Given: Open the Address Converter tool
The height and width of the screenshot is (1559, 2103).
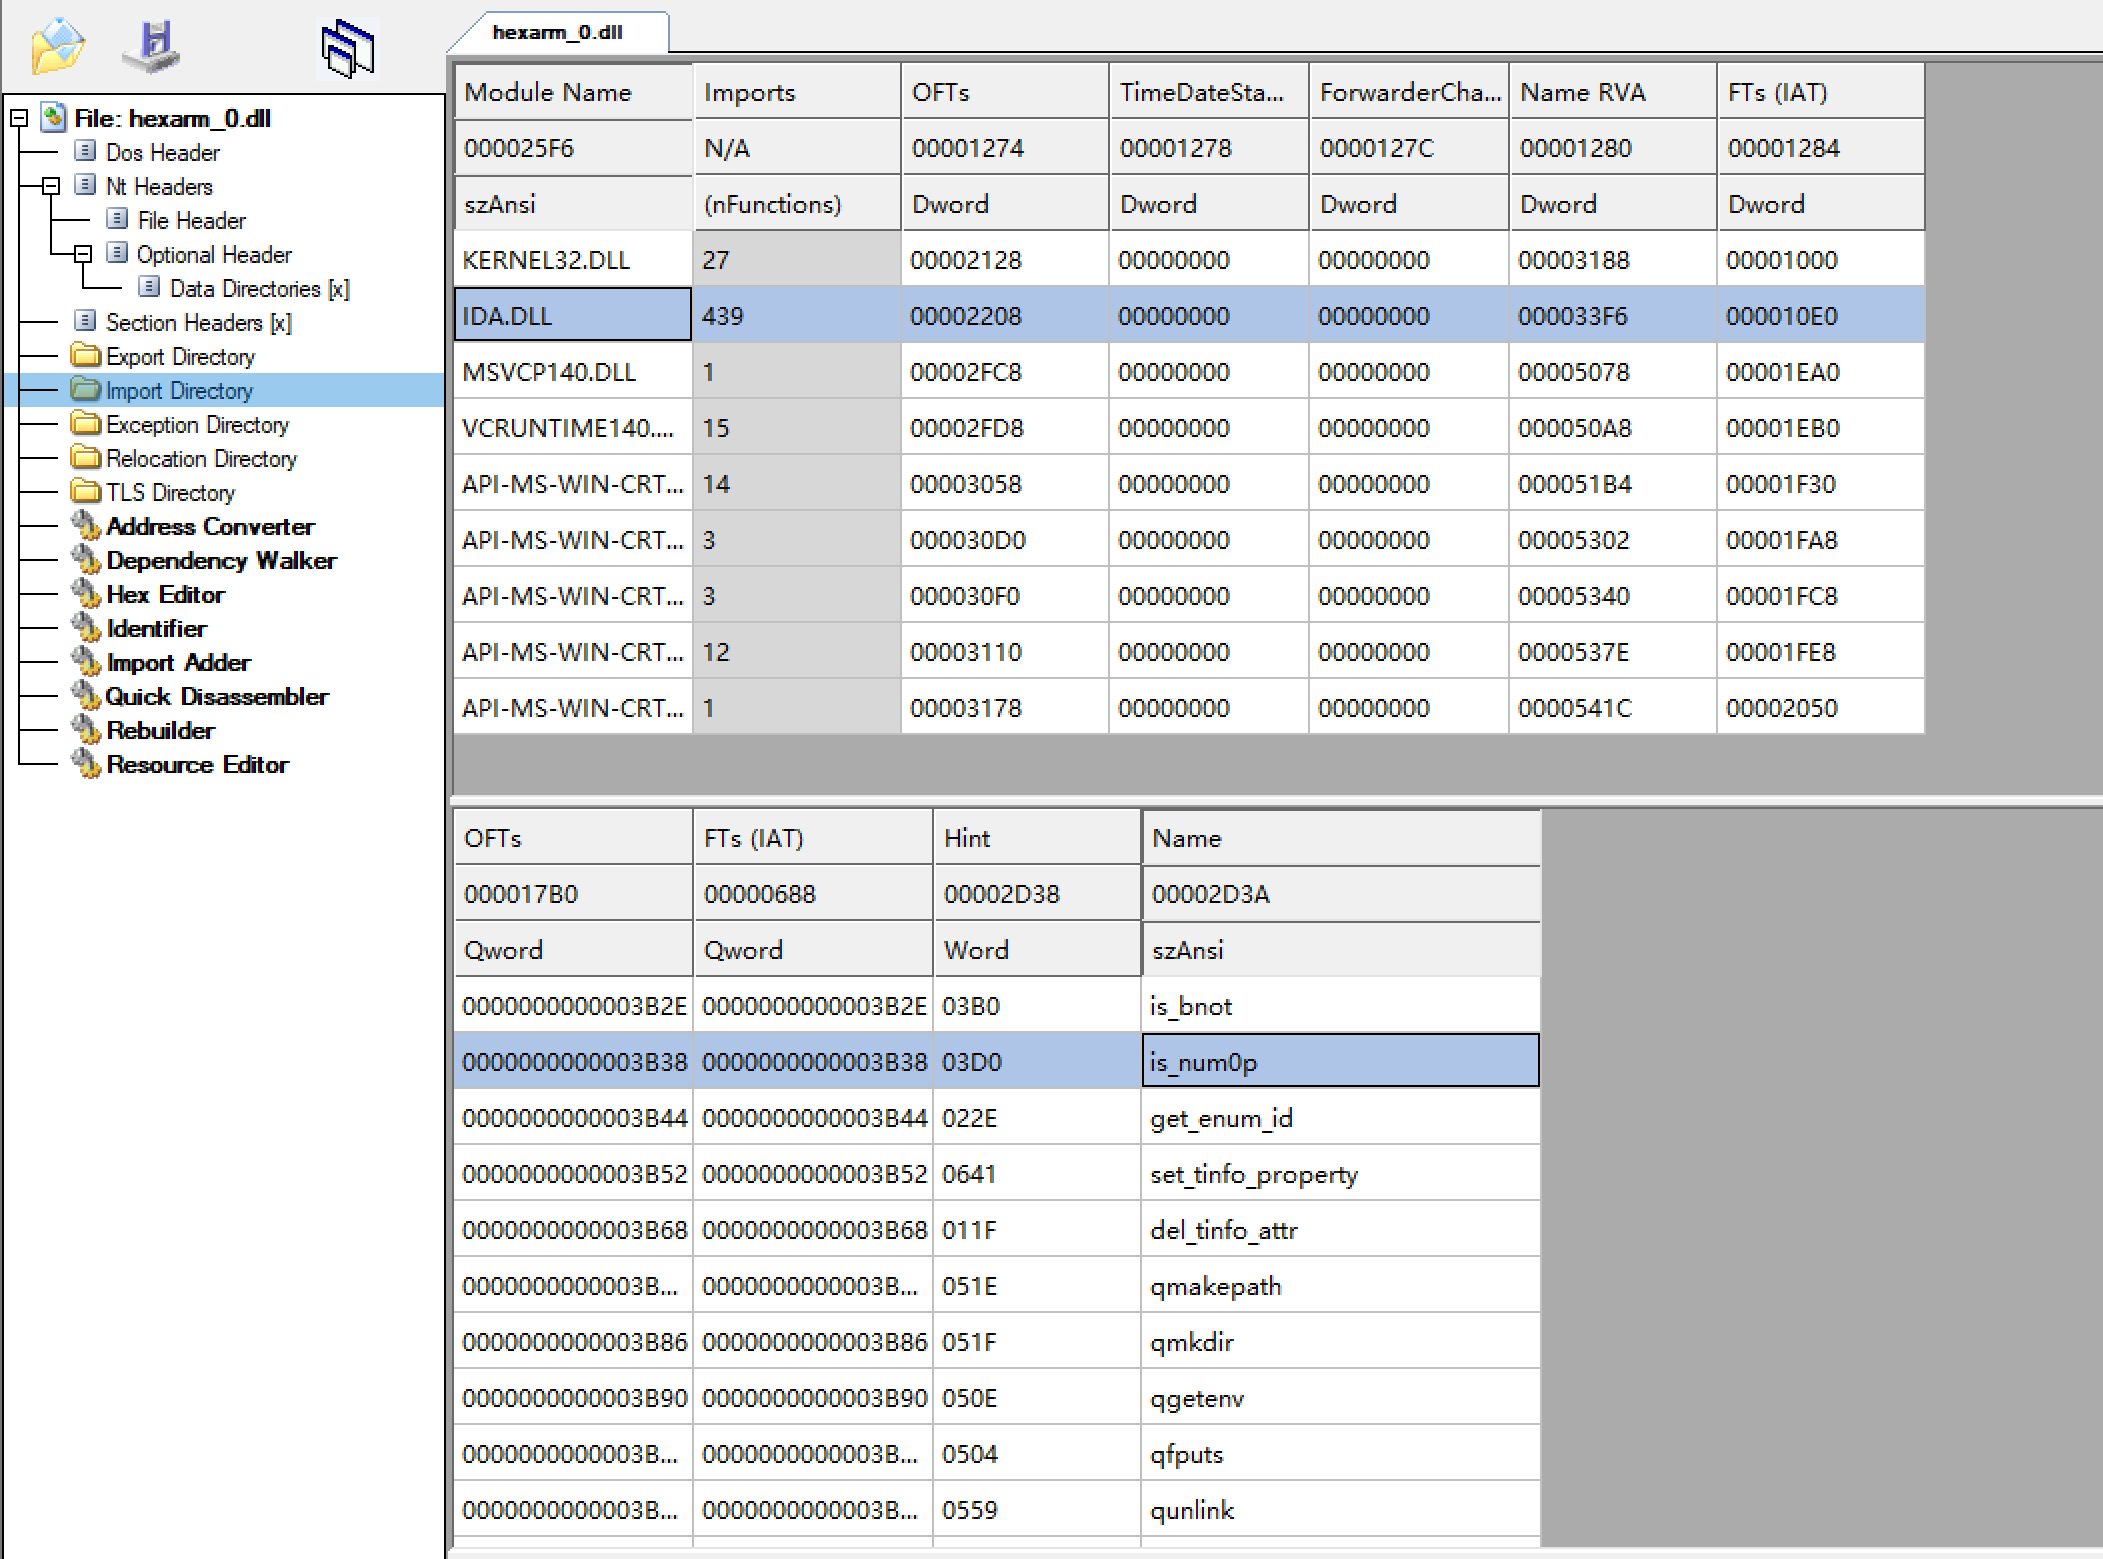Looking at the screenshot, I should point(210,527).
